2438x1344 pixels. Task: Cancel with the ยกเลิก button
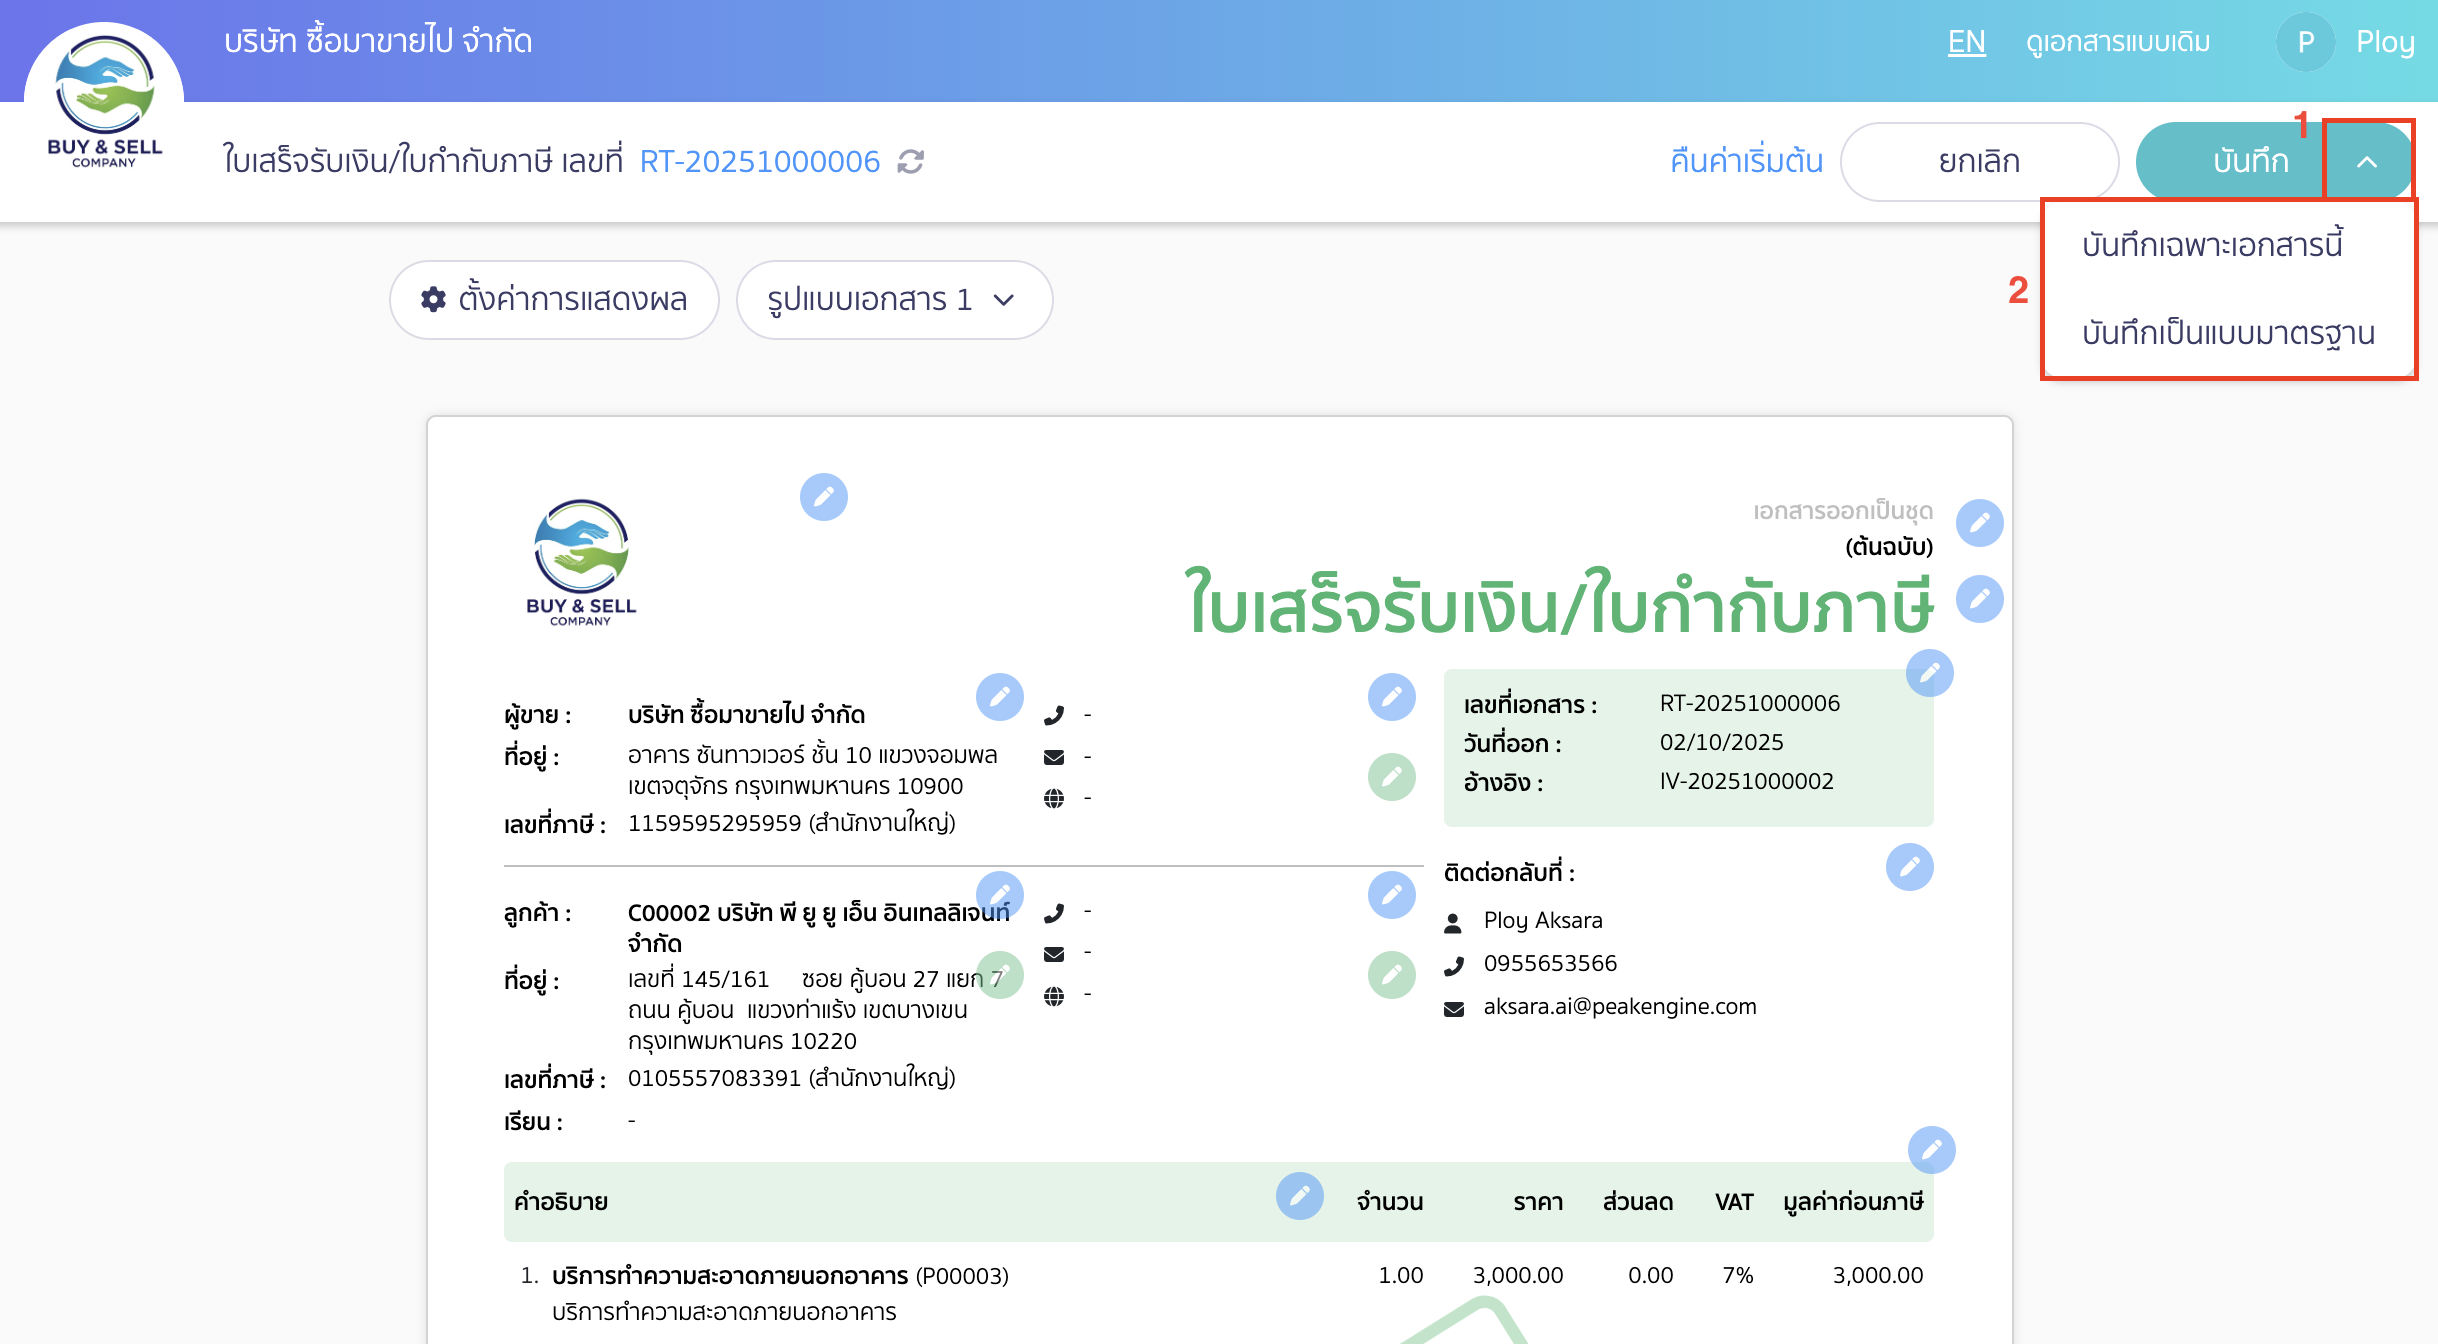(x=1981, y=161)
